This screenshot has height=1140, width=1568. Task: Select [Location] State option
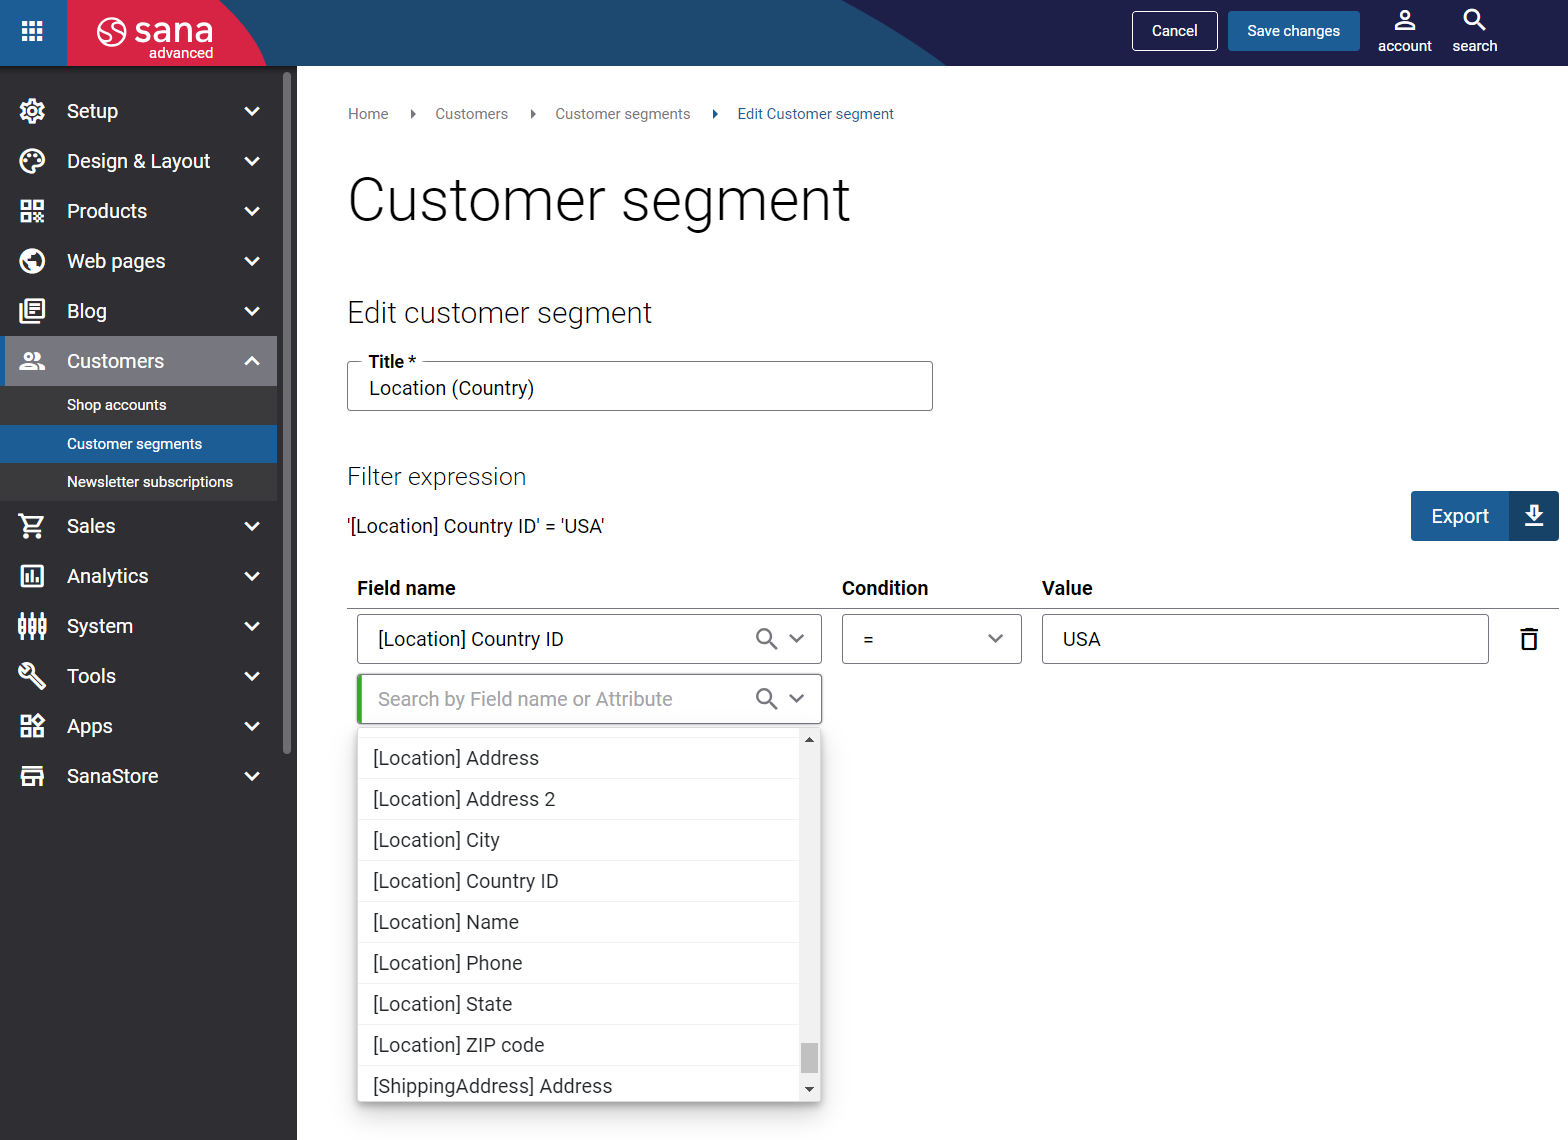pos(579,1004)
